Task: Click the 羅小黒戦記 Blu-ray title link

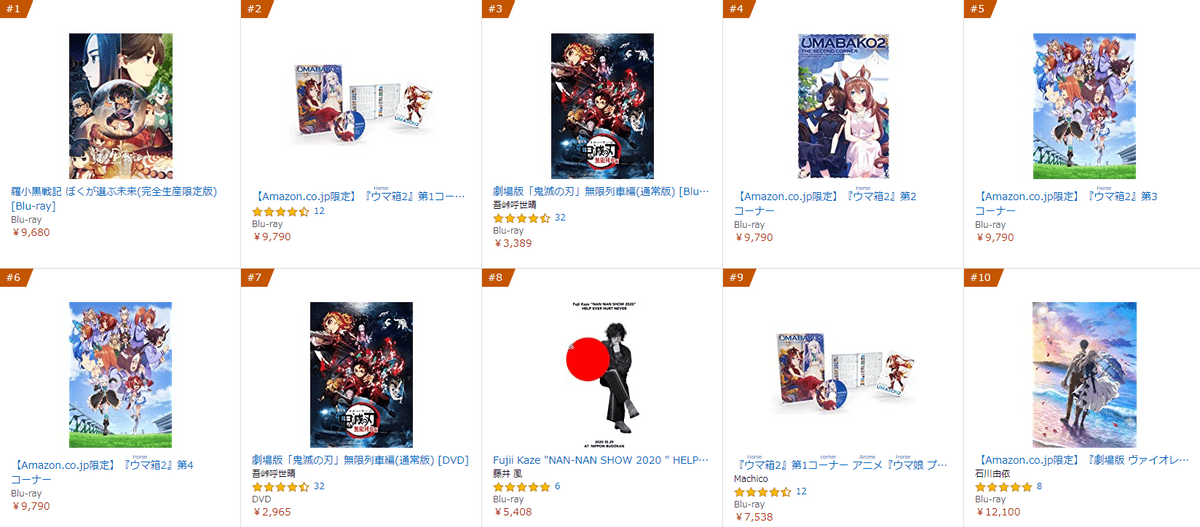Action: coord(114,198)
